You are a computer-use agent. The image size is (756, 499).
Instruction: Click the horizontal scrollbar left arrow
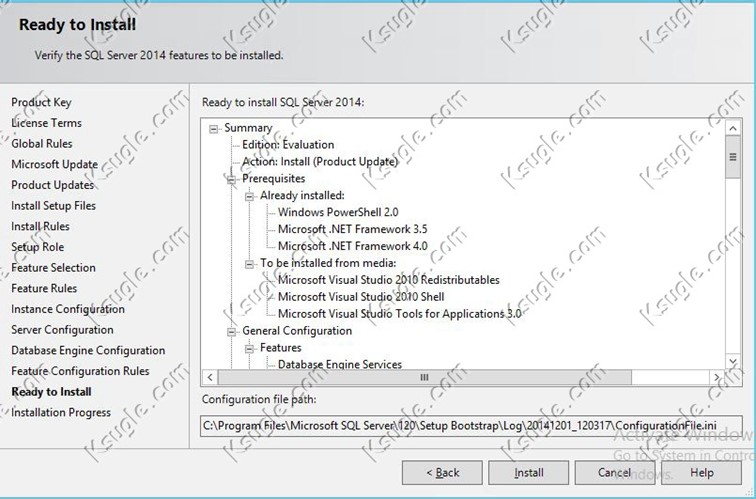(210, 377)
